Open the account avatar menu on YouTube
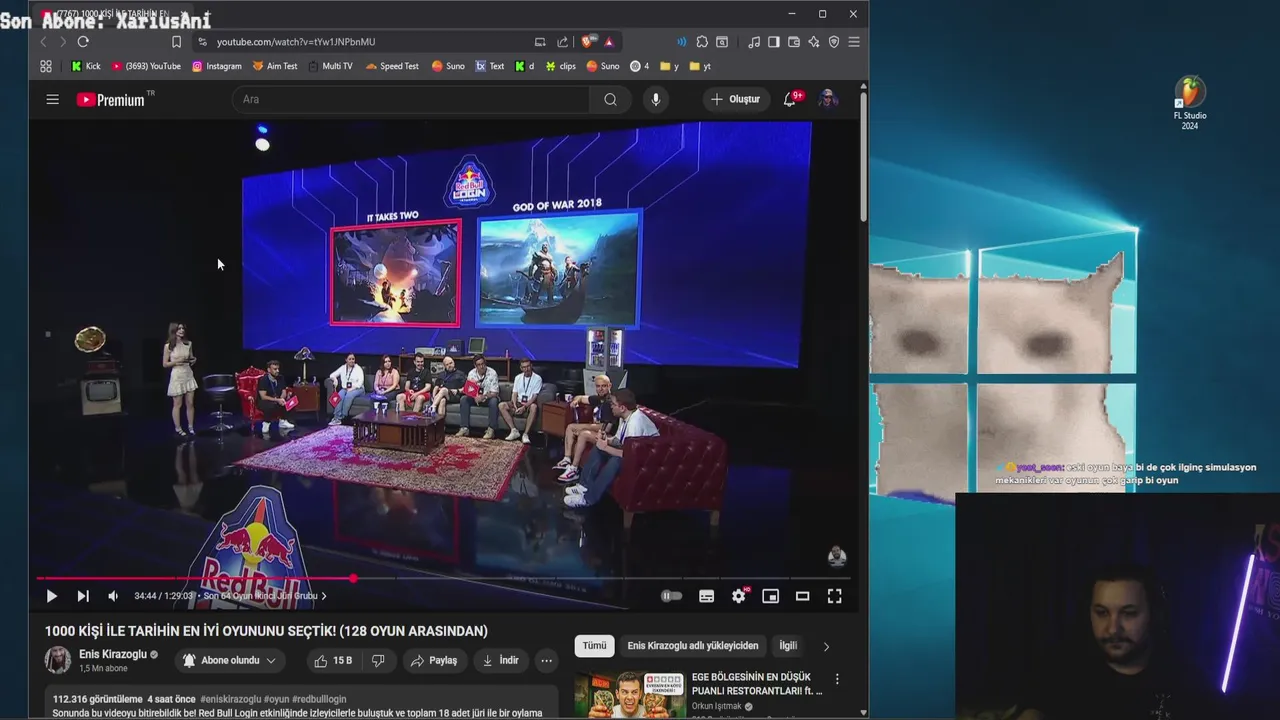1280x720 pixels. click(828, 99)
